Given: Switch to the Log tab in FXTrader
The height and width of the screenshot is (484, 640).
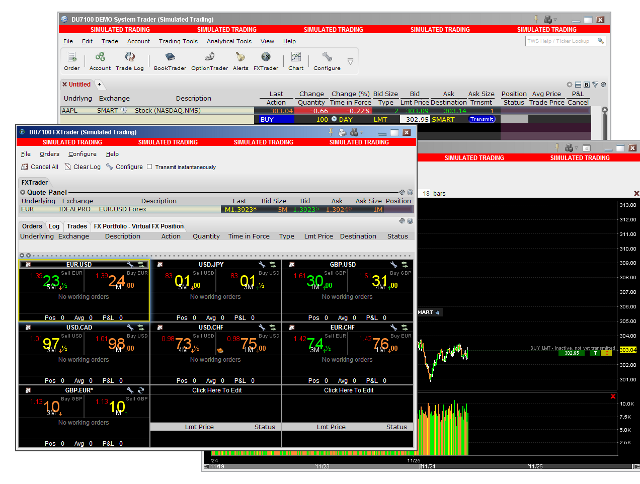Looking at the screenshot, I should pos(54,226).
